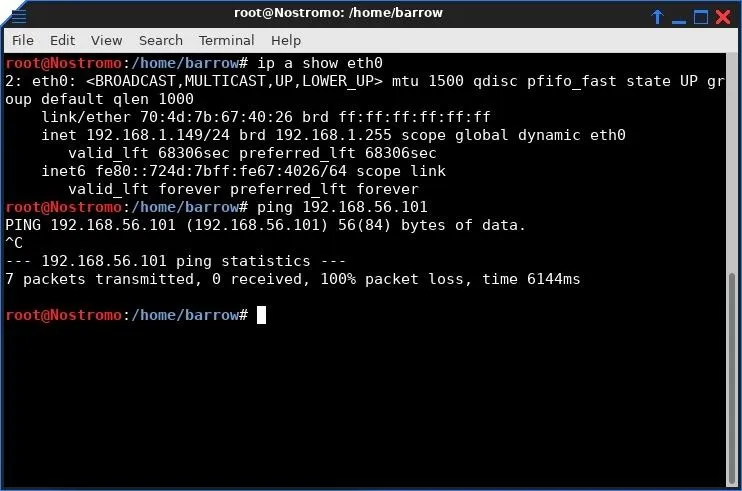Viewport: 742px width, 491px height.
Task: Click the 'mtu 1500' value
Action: pos(428,81)
